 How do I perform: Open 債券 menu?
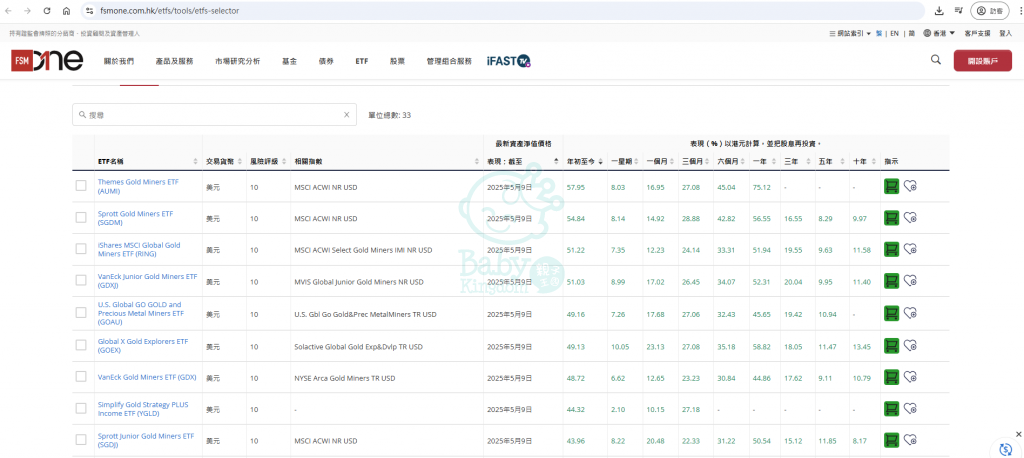click(x=326, y=61)
